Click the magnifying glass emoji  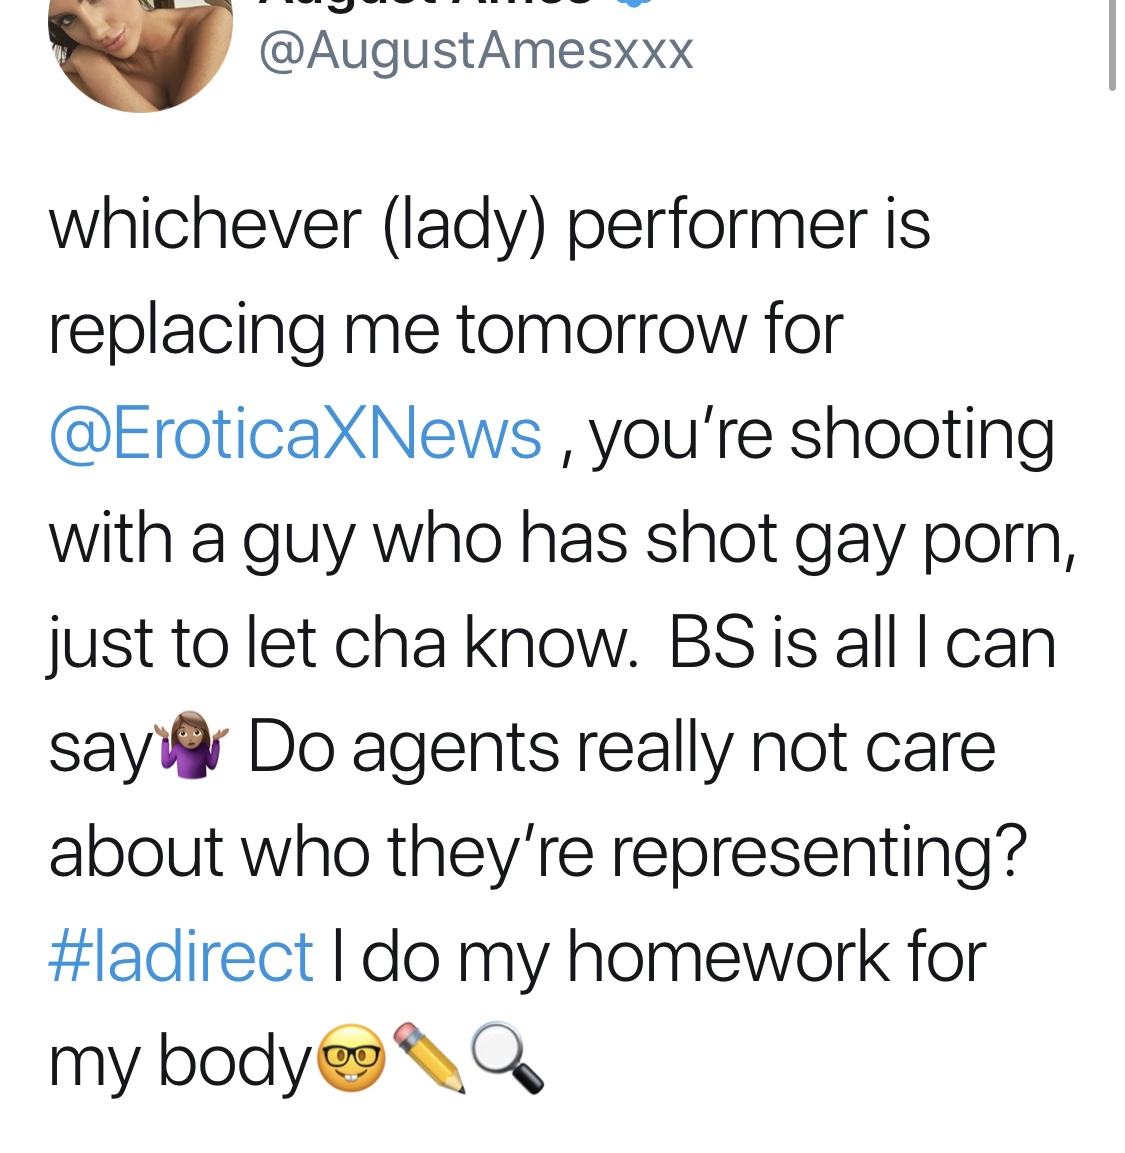click(x=507, y=1057)
